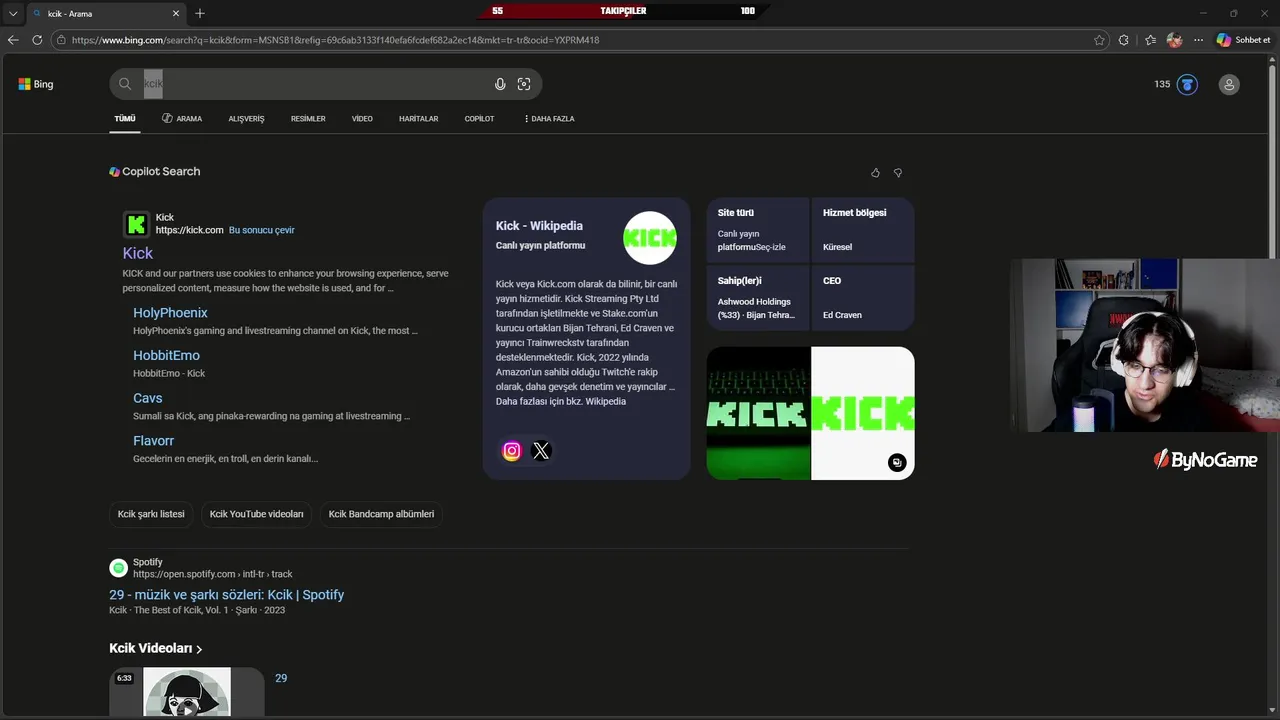This screenshot has width=1280, height=720.
Task: Click "Kcik şarkı listesi" suggestion chip
Action: (151, 514)
